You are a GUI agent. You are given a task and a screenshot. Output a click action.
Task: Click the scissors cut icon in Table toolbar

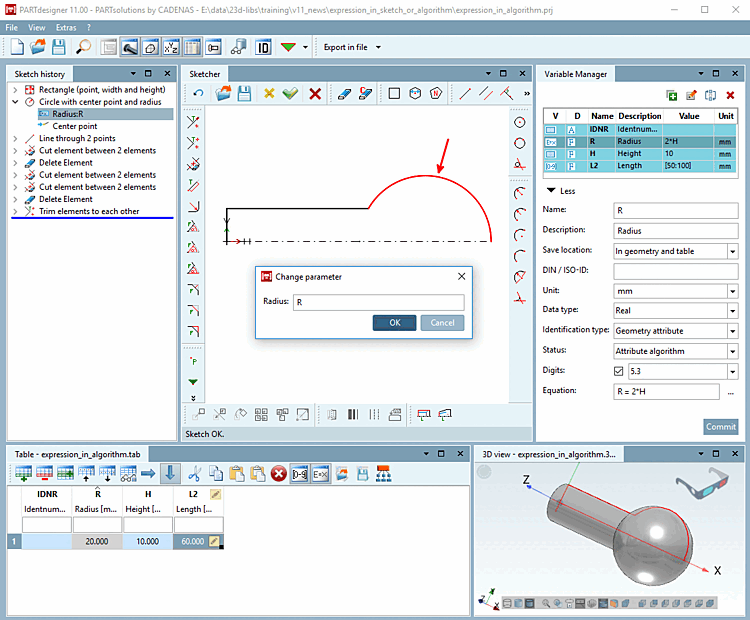[x=194, y=474]
